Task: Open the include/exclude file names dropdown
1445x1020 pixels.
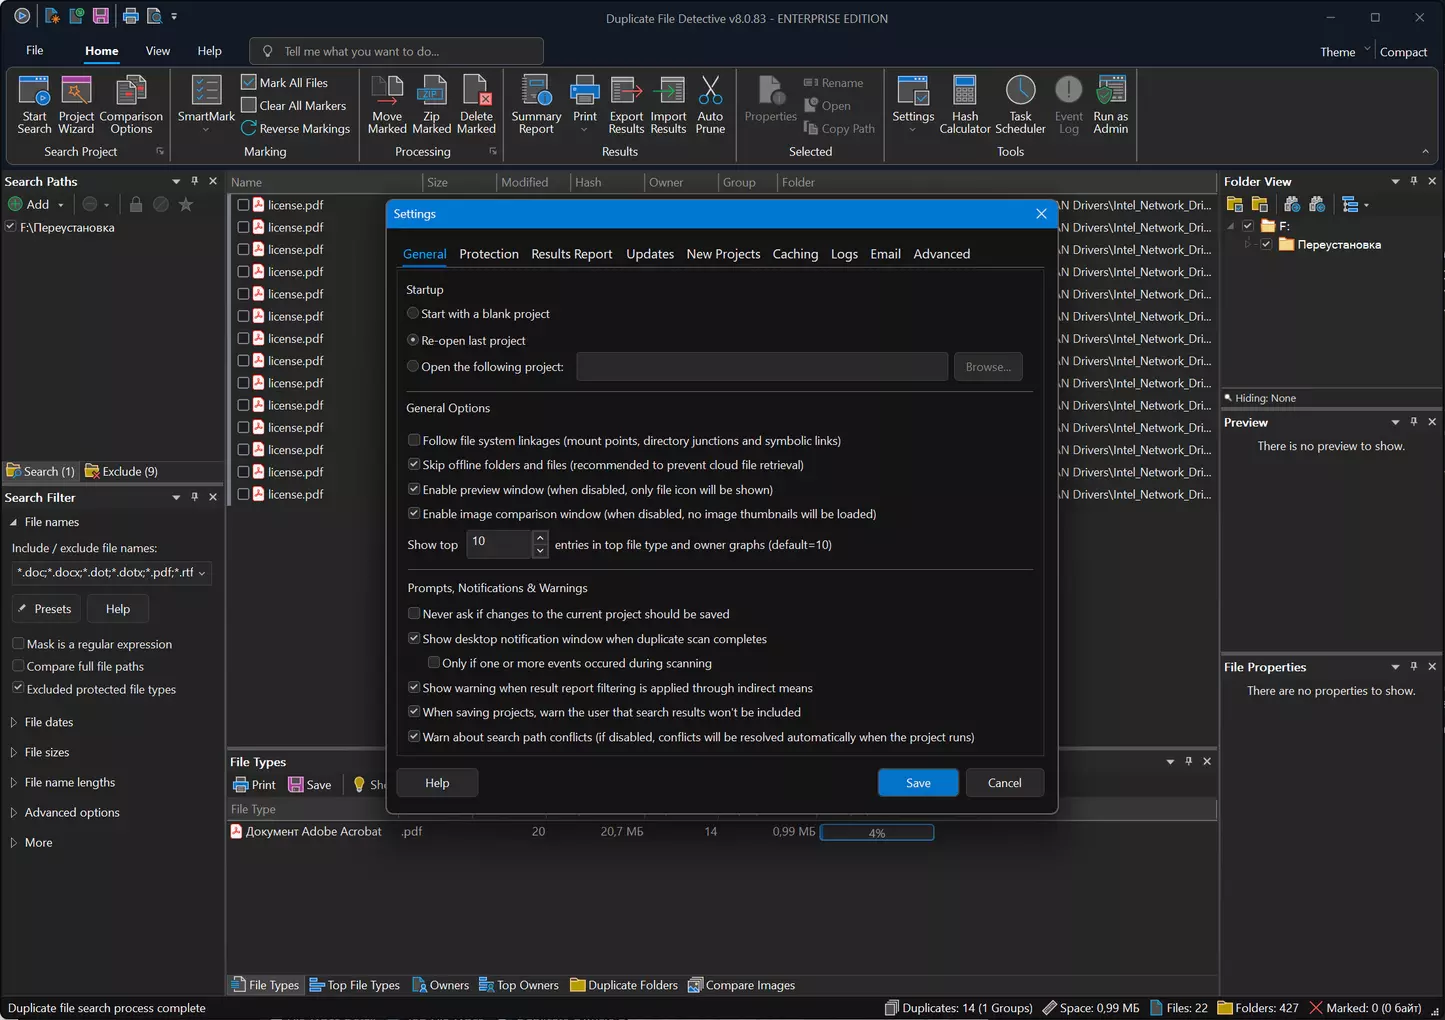Action: pyautogui.click(x=202, y=573)
